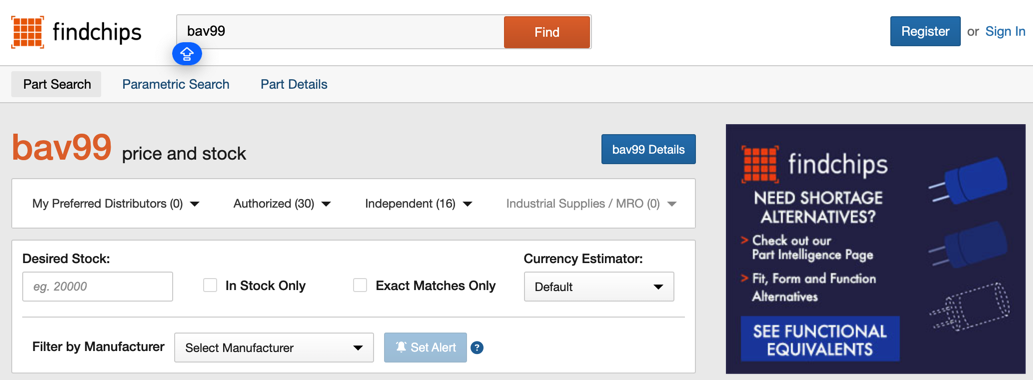The height and width of the screenshot is (380, 1033).
Task: Open Authorized (30) distributors dropdown
Action: coord(282,204)
